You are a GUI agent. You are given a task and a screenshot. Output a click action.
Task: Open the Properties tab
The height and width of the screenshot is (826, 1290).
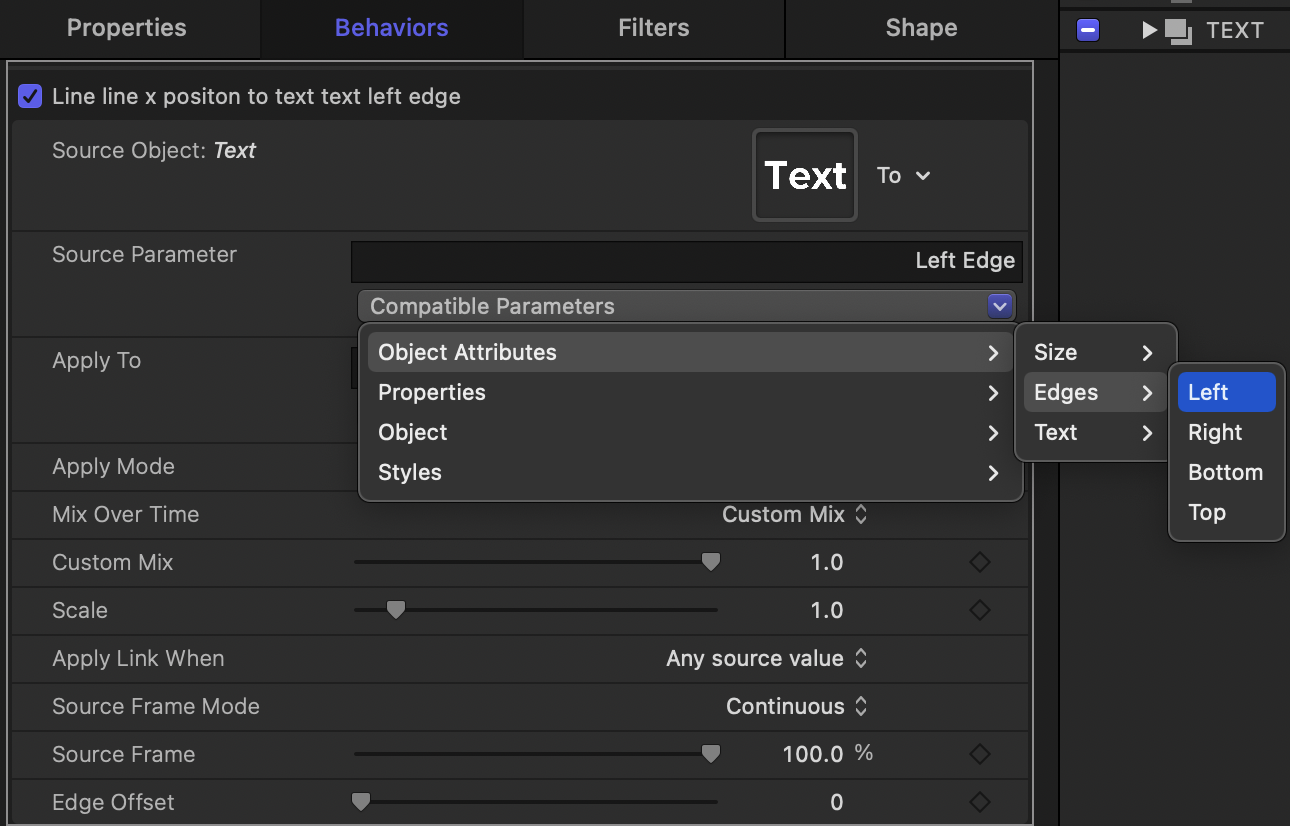click(x=127, y=27)
